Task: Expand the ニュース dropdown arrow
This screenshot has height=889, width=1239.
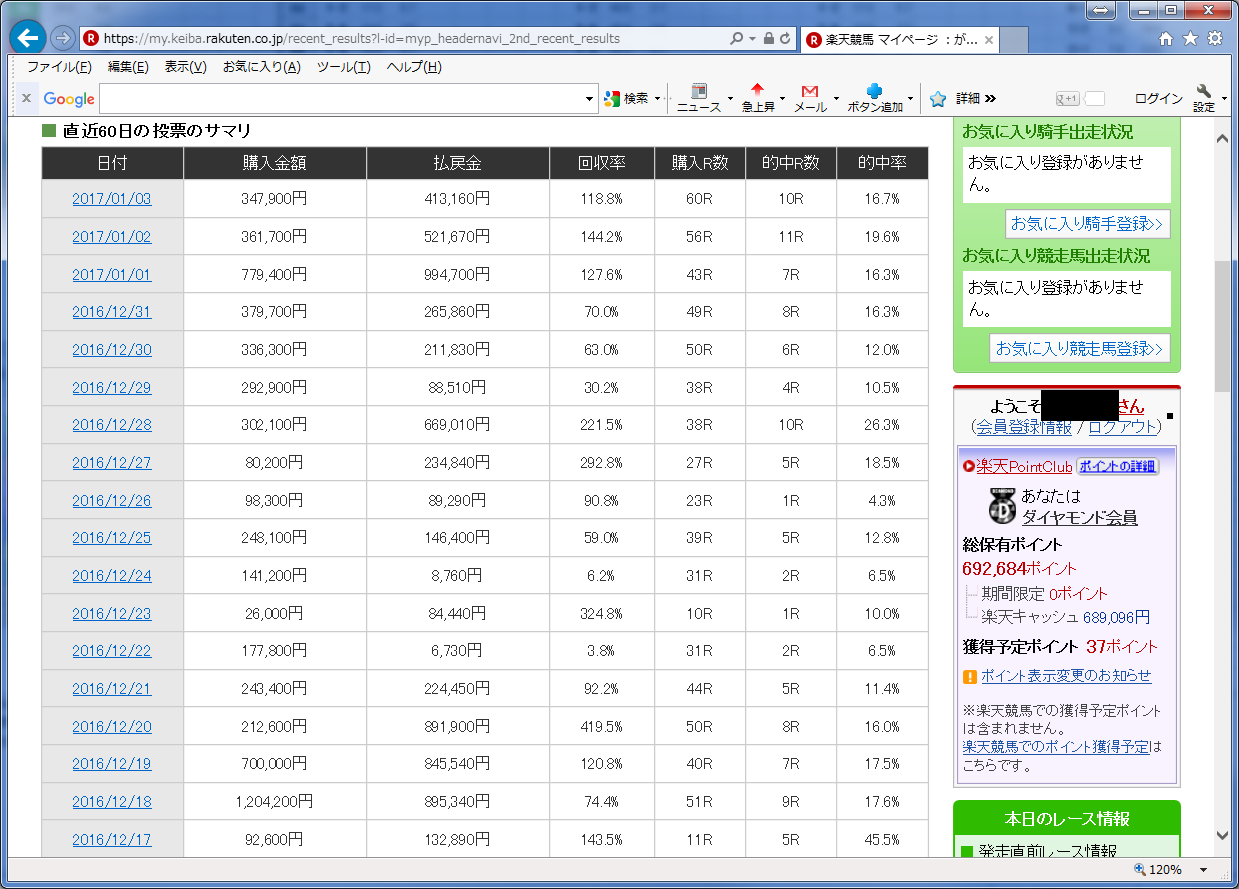Action: pos(730,99)
